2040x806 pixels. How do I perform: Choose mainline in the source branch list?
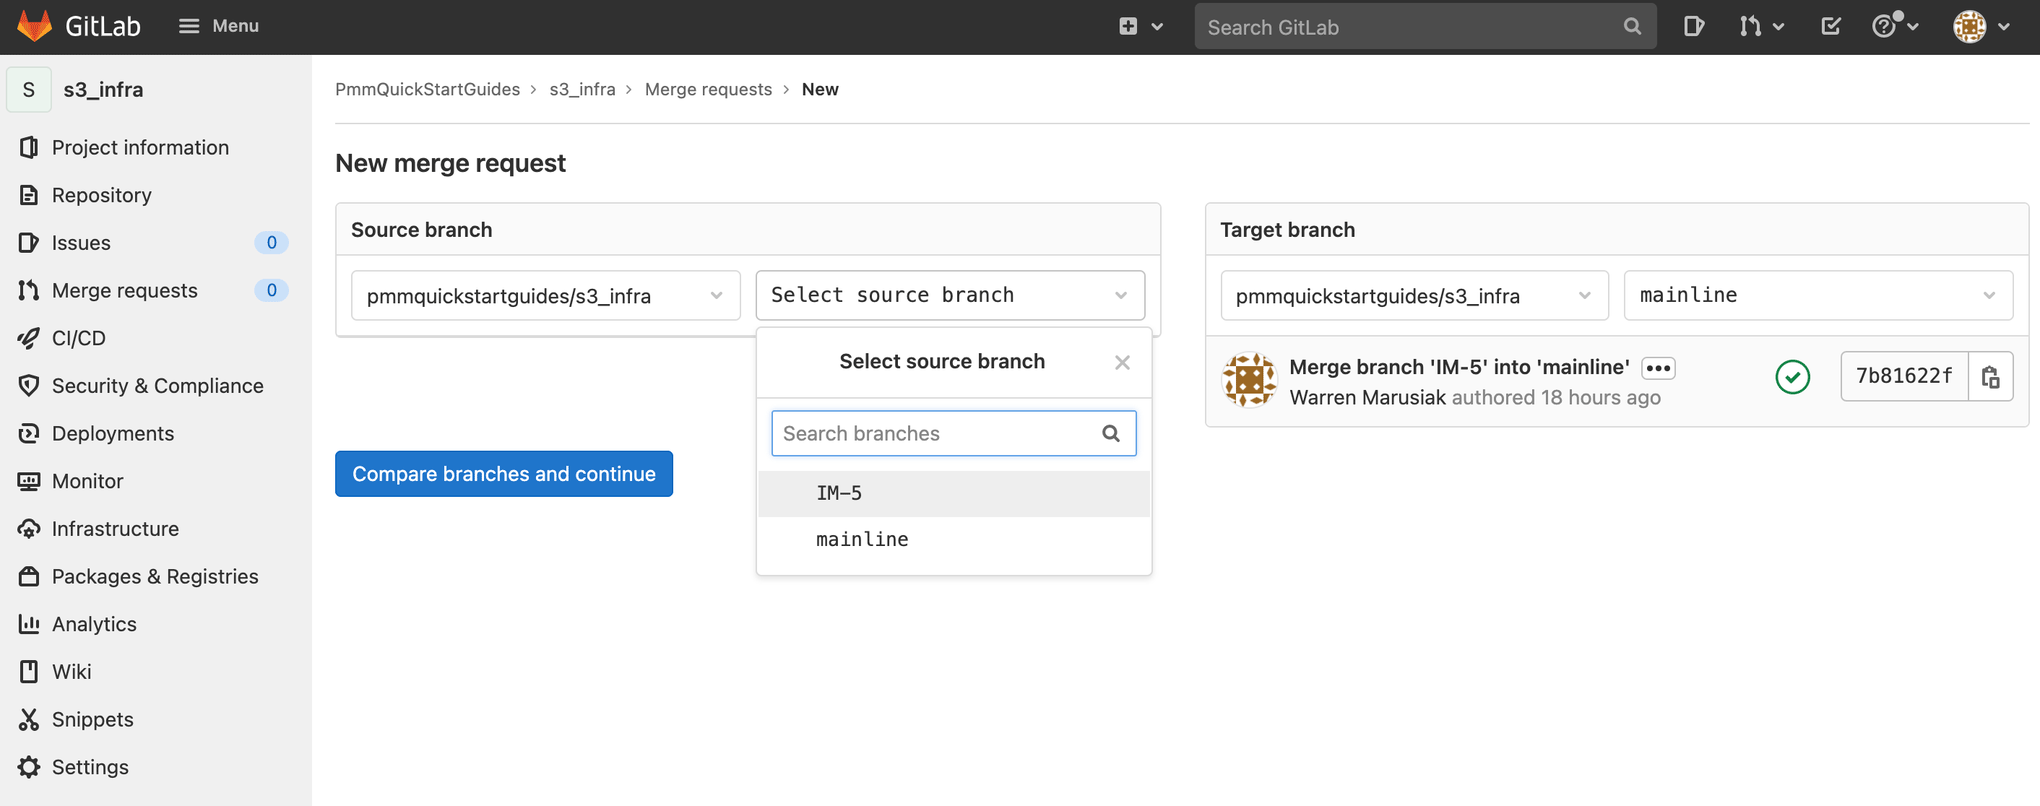tap(862, 540)
